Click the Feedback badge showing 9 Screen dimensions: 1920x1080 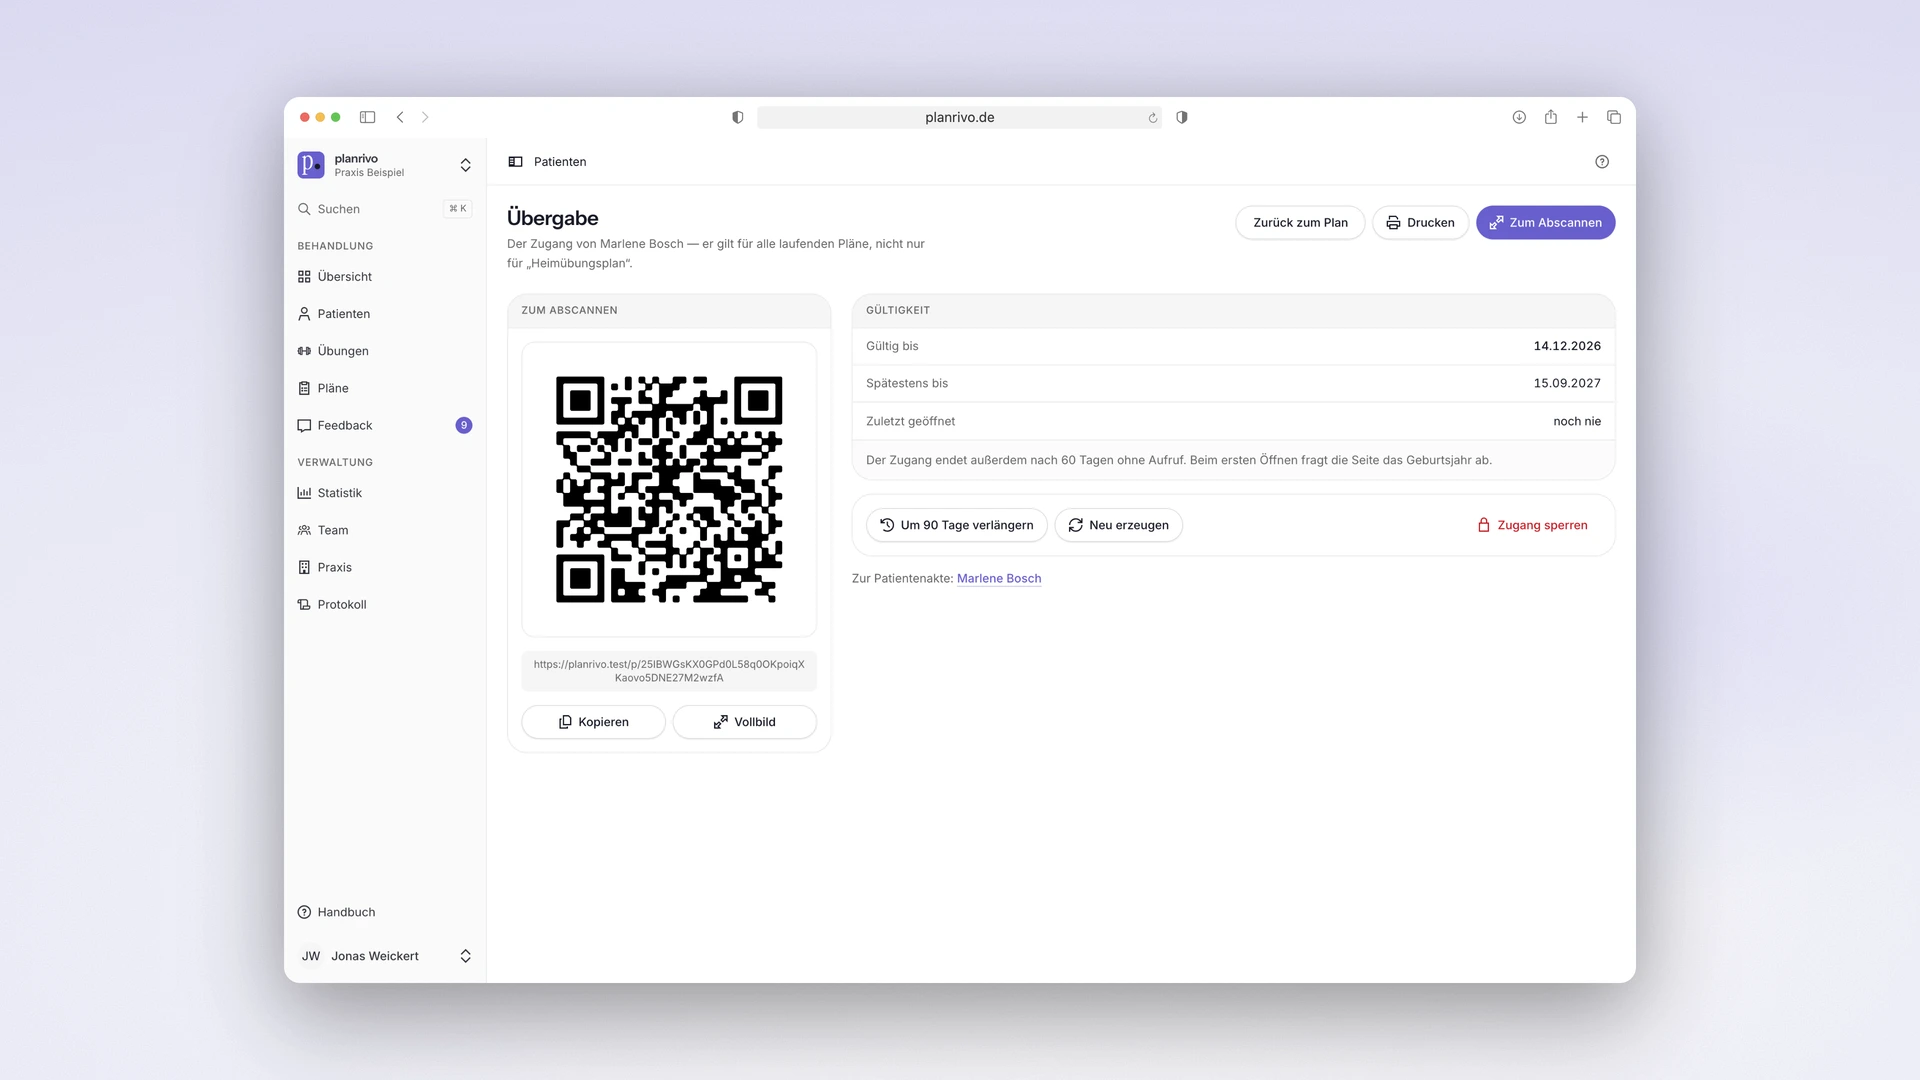[x=464, y=425]
